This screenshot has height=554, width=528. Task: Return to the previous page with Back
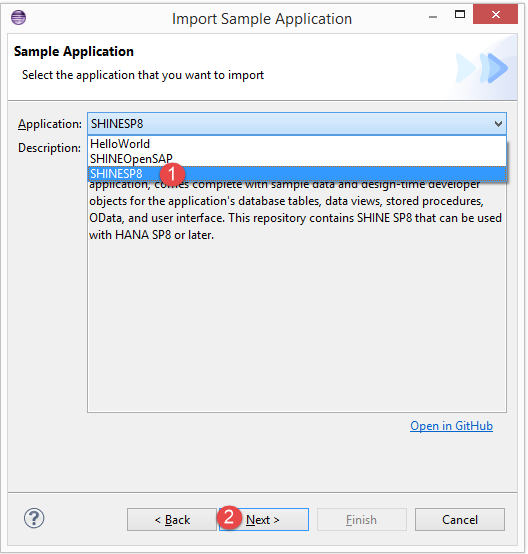pos(172,520)
